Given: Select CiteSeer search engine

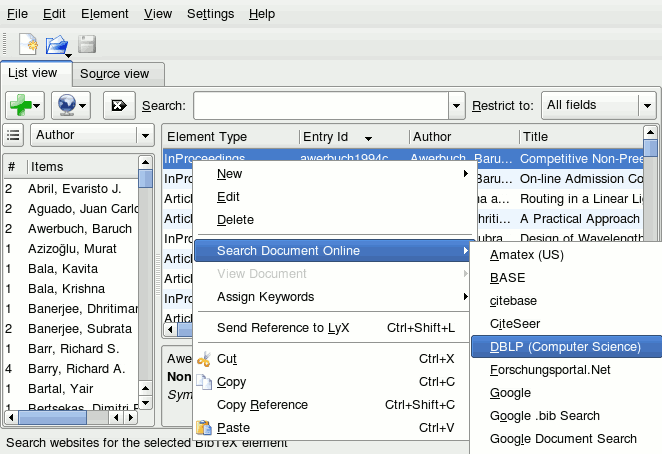Looking at the screenshot, I should click(567, 324).
